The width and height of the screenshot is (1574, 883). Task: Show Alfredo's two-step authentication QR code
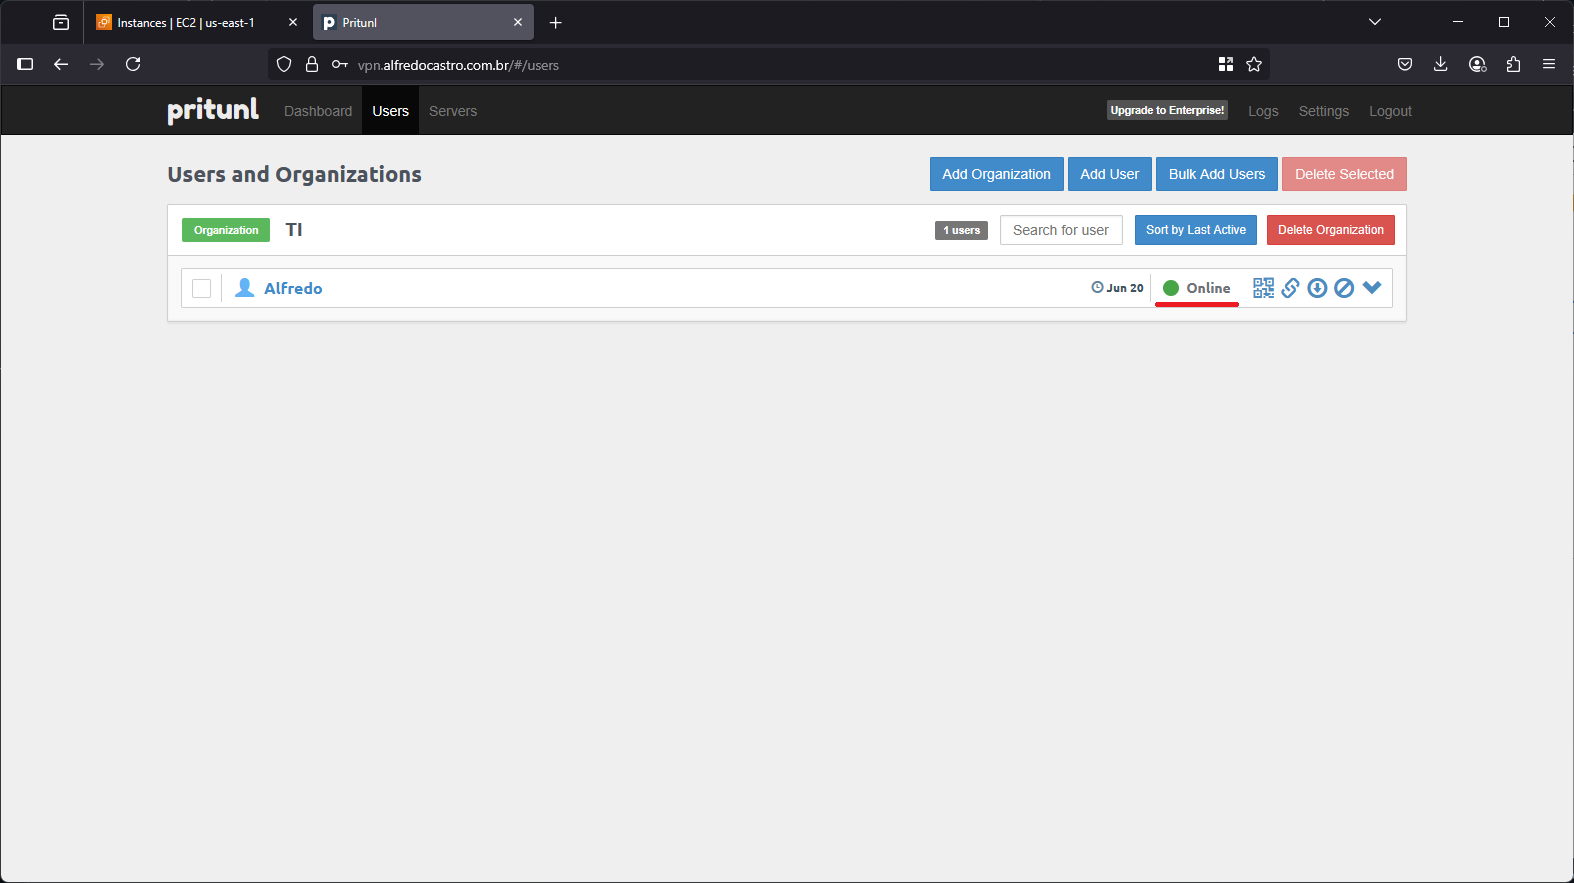point(1263,288)
